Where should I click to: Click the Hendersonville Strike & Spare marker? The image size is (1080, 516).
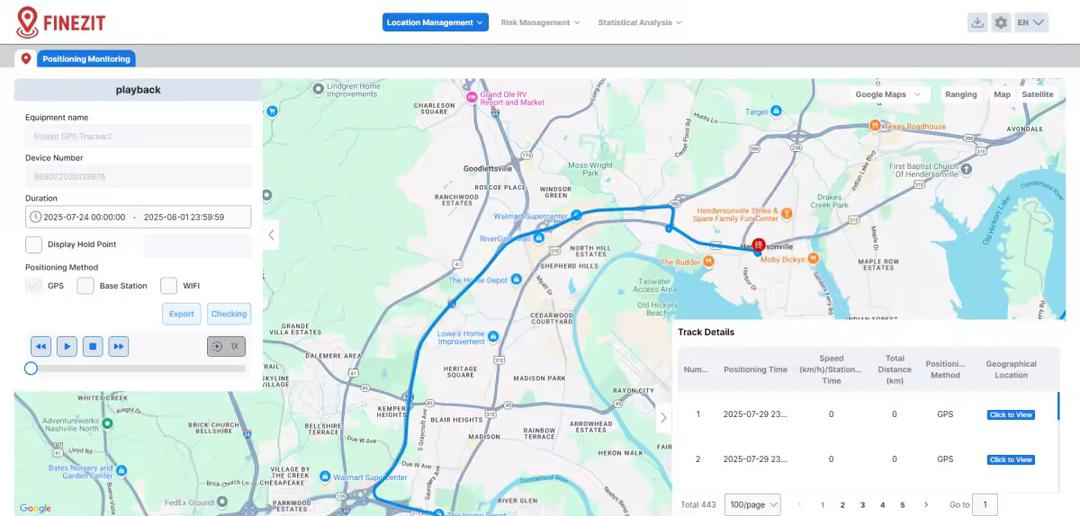tap(787, 212)
